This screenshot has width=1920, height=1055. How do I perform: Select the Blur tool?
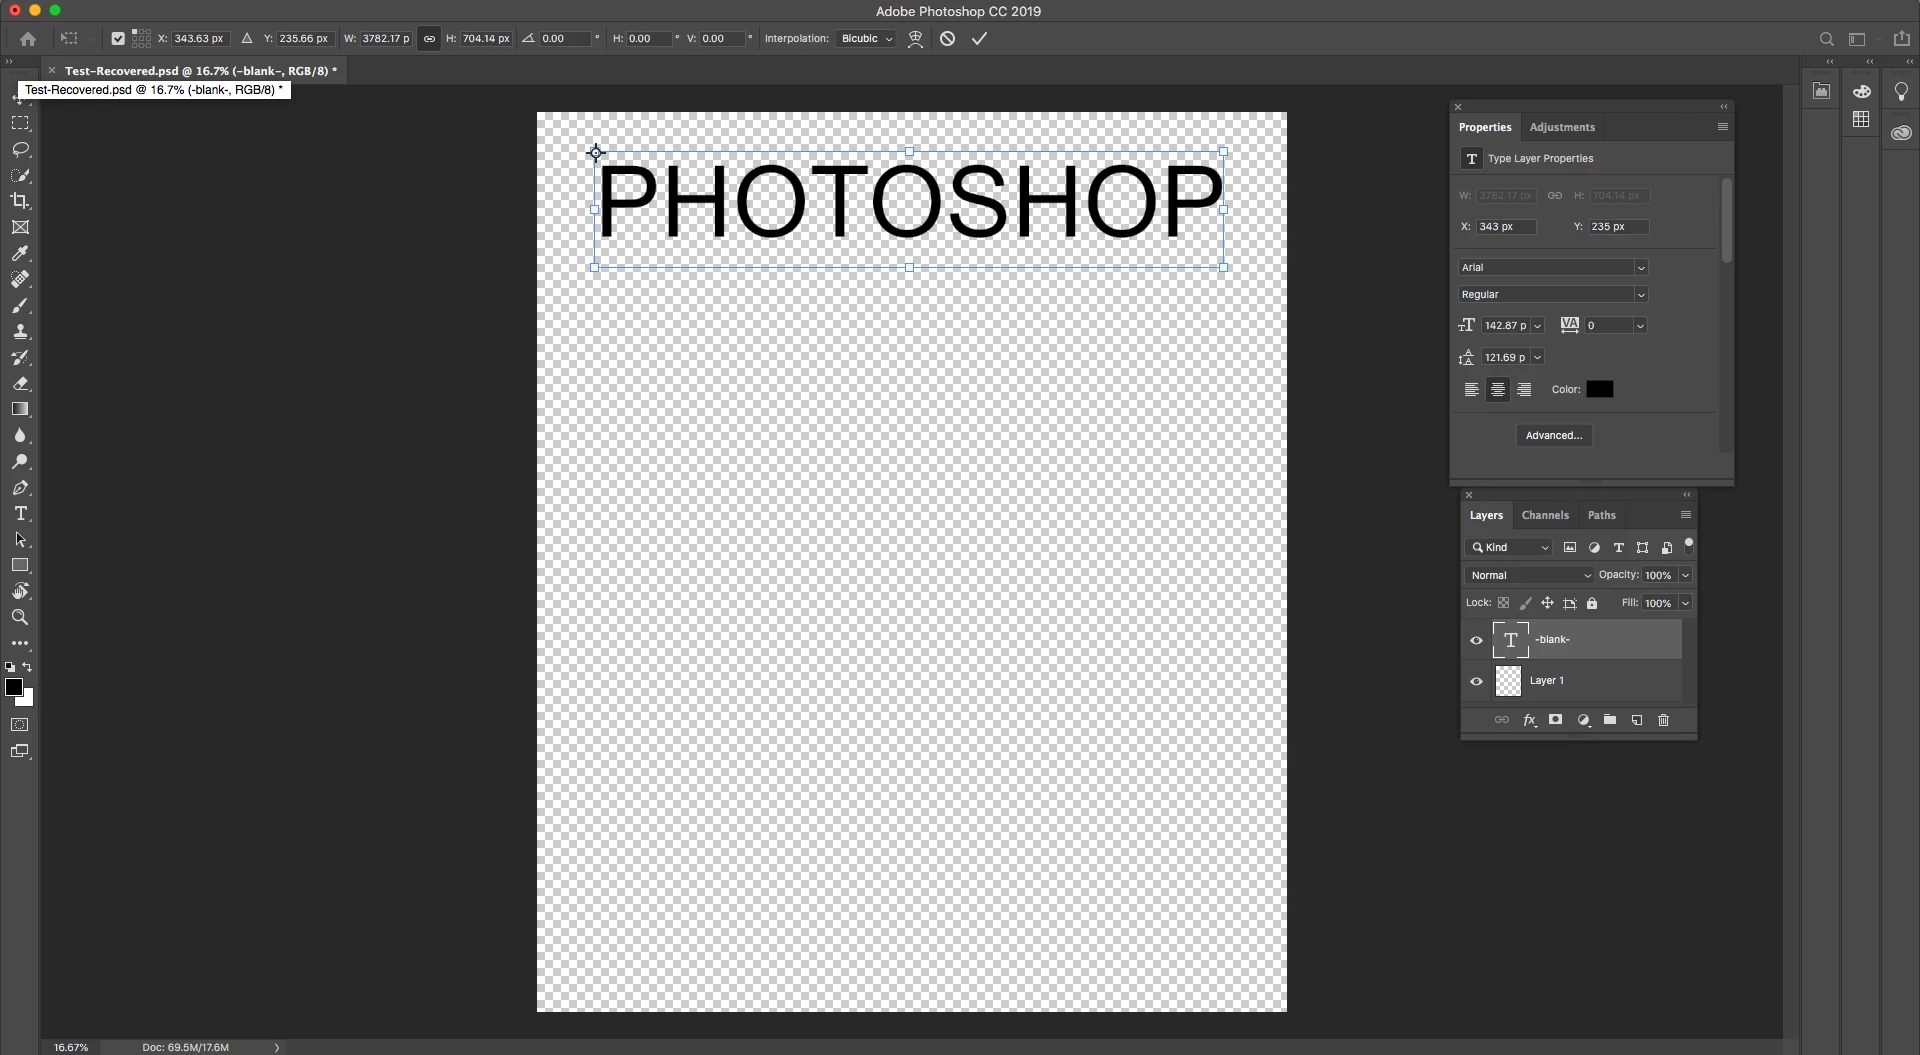tap(20, 435)
